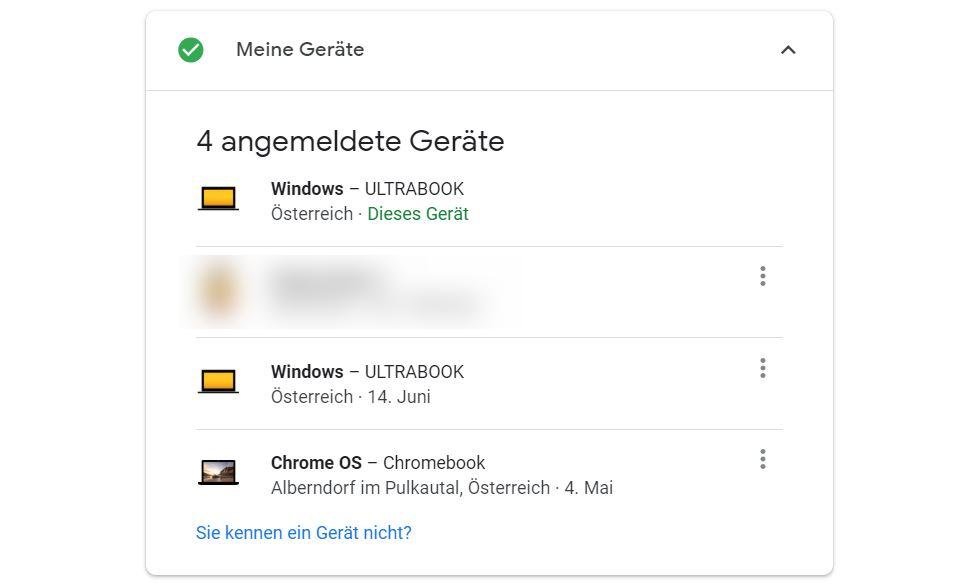This screenshot has width=961, height=584.
Task: Open three-dot menu for ULTRABOOK from 14. Juni
Action: click(x=763, y=369)
